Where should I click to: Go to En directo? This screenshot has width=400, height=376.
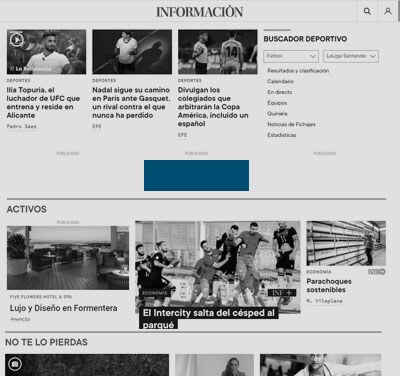tap(280, 92)
